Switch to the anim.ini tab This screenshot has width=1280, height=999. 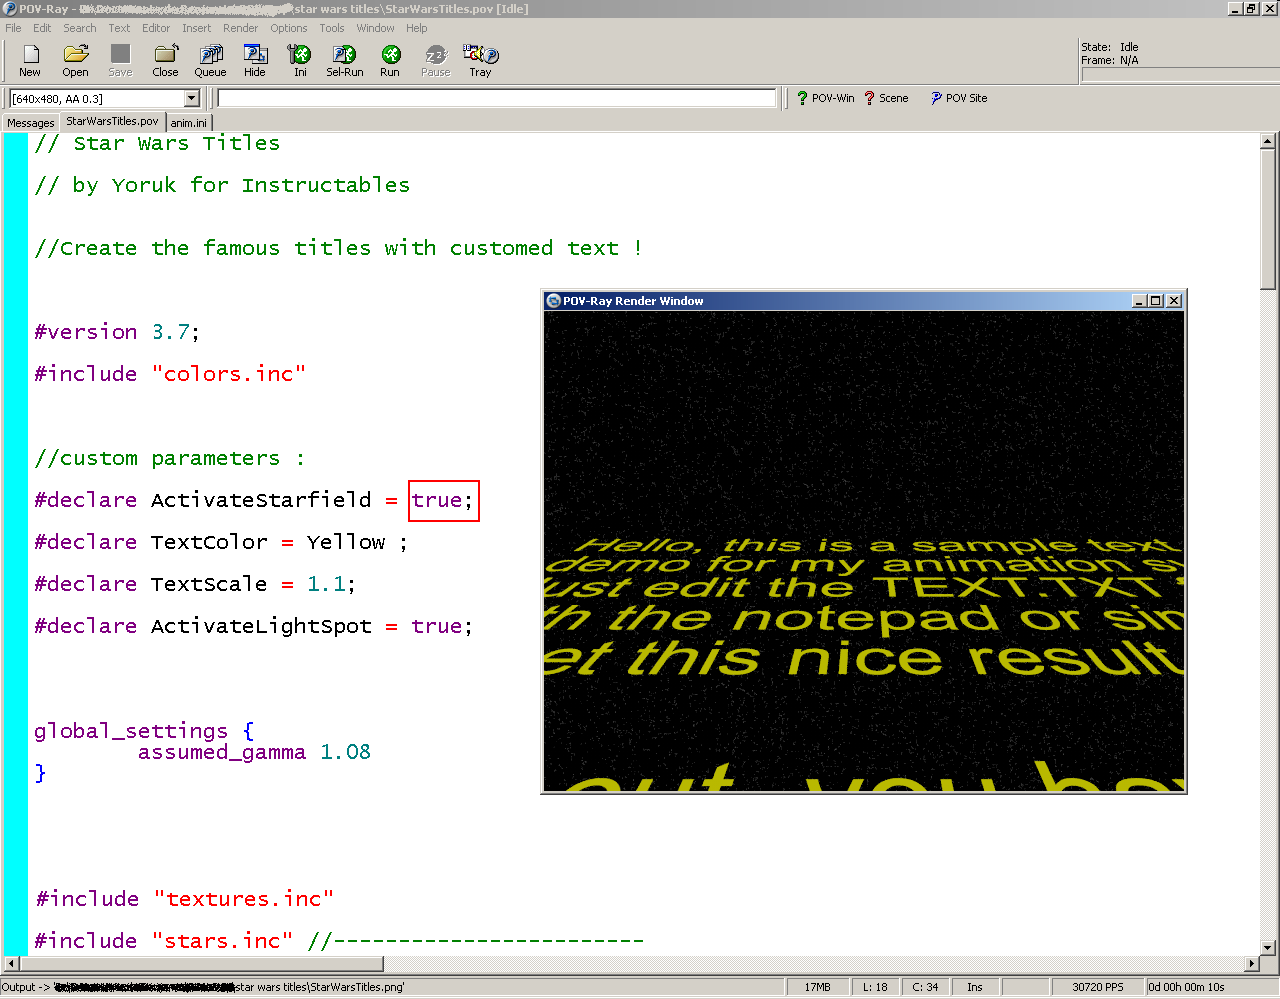click(x=188, y=123)
